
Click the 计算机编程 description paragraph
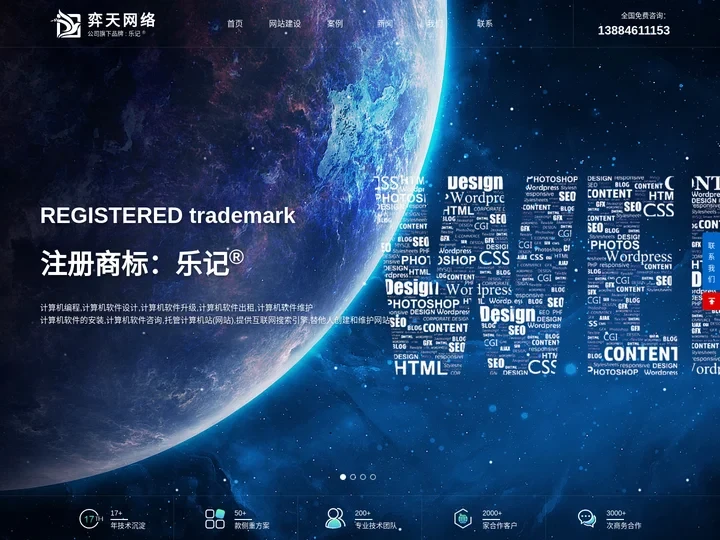click(x=216, y=314)
